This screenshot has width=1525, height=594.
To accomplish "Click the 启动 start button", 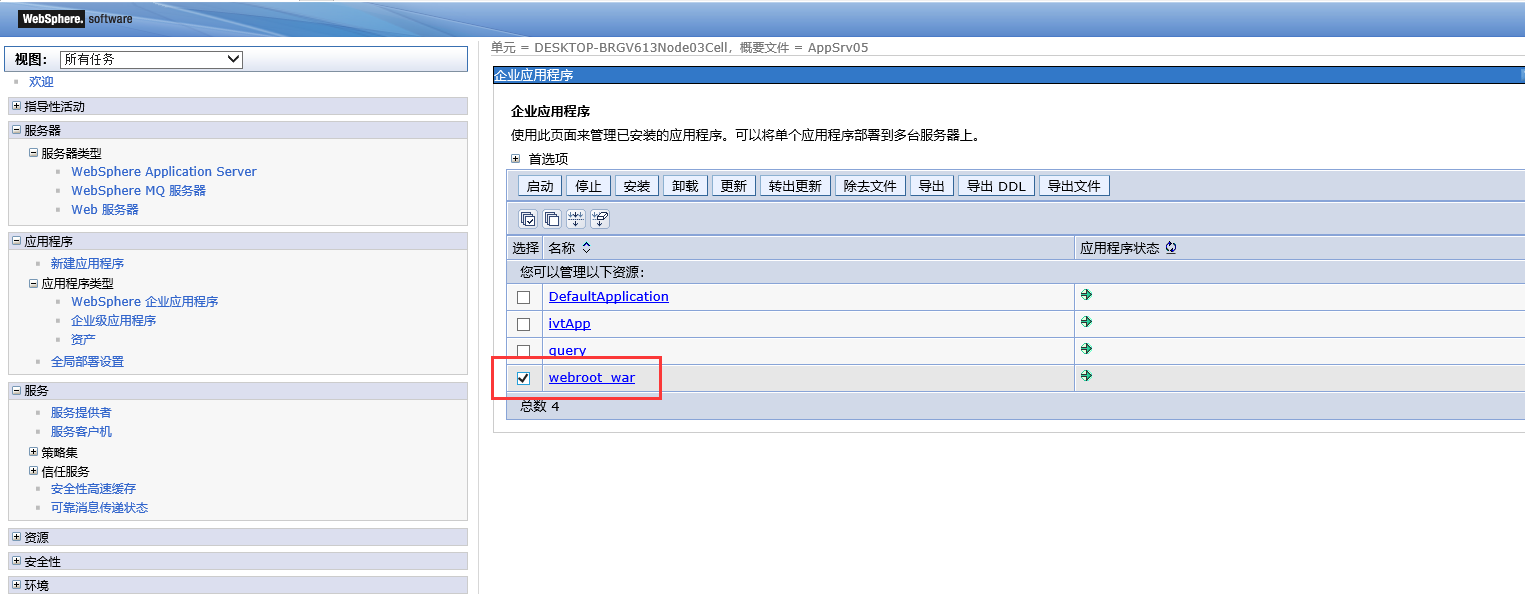I will 540,186.
